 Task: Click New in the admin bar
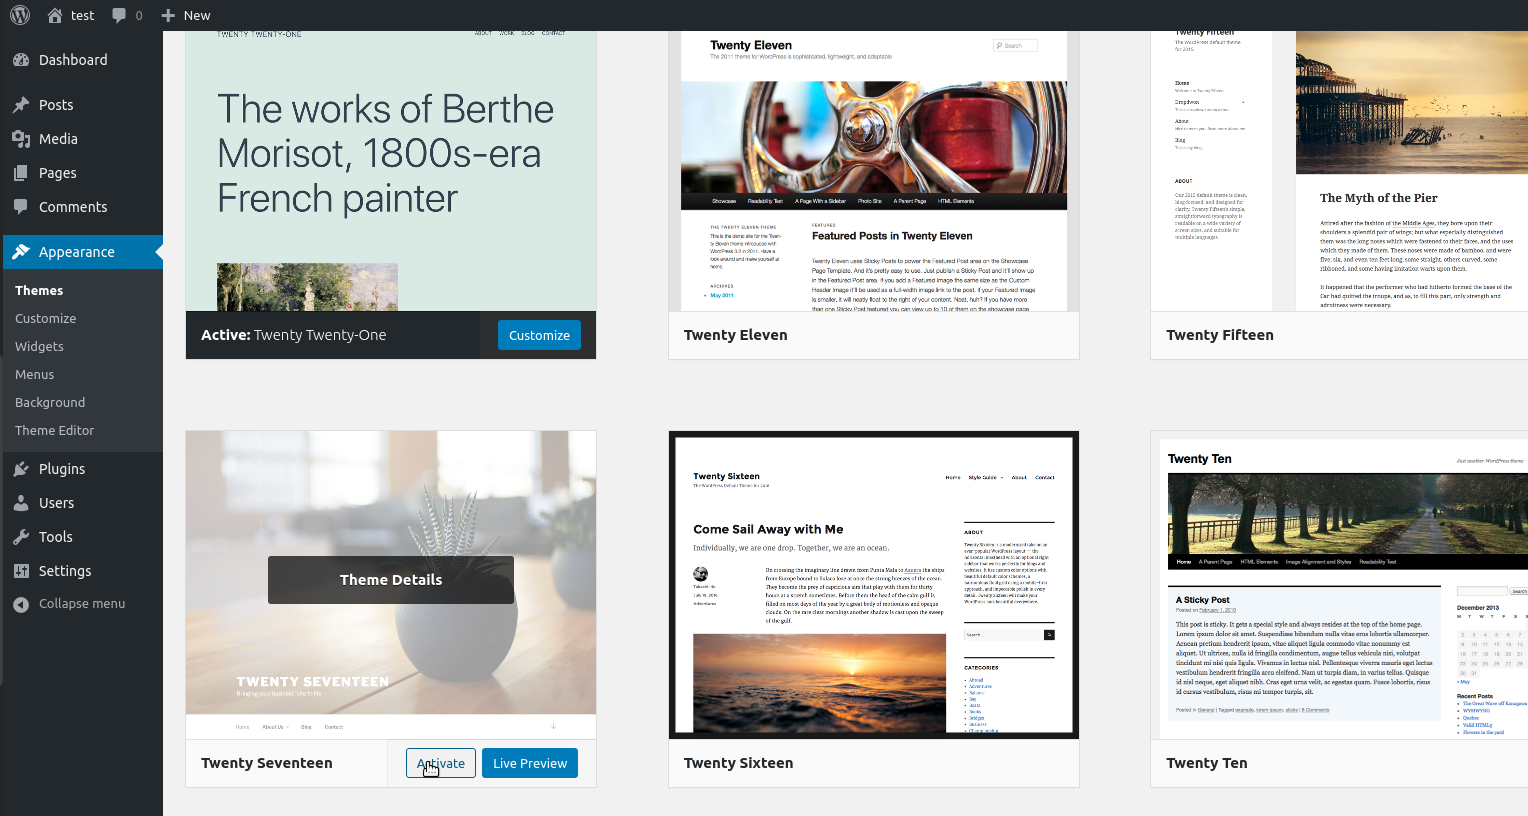pyautogui.click(x=197, y=15)
